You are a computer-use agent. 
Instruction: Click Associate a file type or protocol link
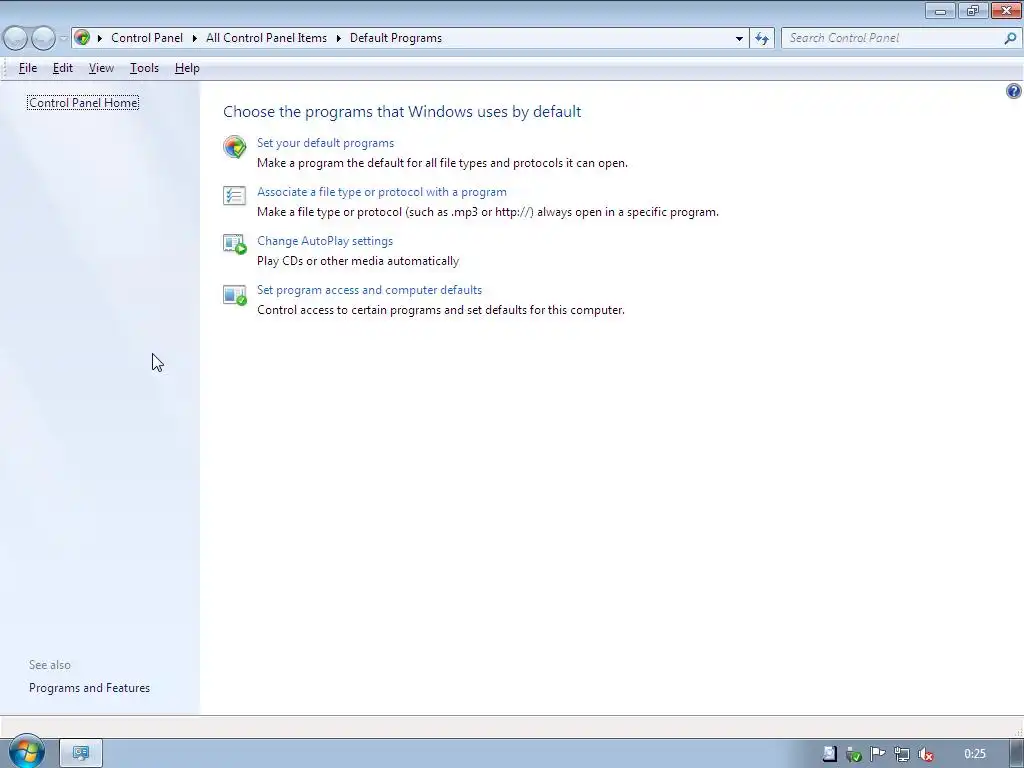click(381, 192)
